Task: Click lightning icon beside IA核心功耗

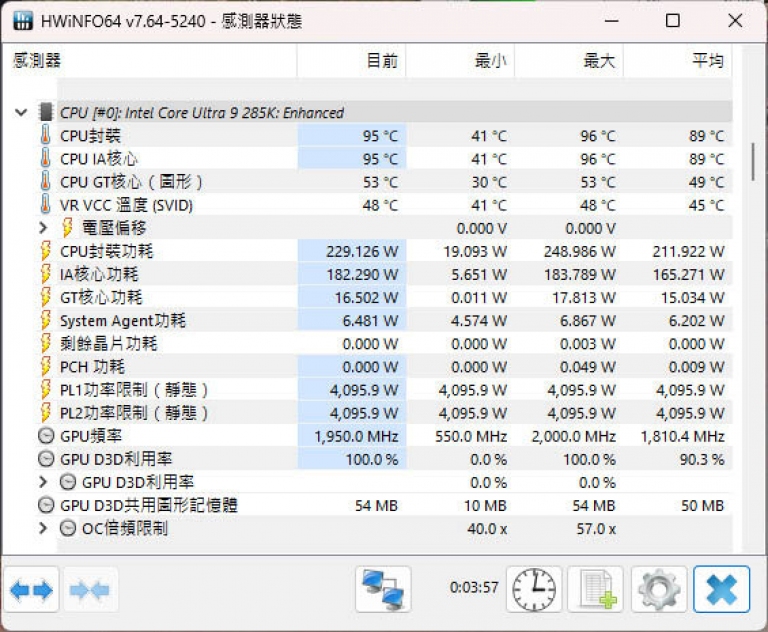Action: [x=46, y=274]
